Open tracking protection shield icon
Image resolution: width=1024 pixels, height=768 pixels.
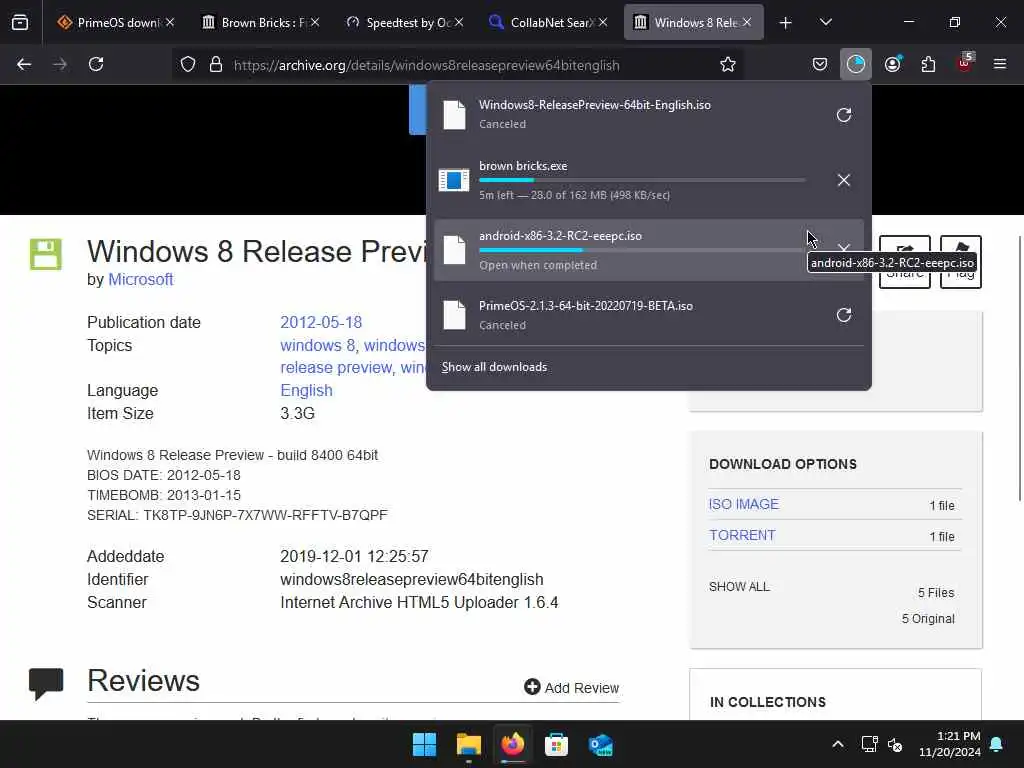tap(188, 65)
